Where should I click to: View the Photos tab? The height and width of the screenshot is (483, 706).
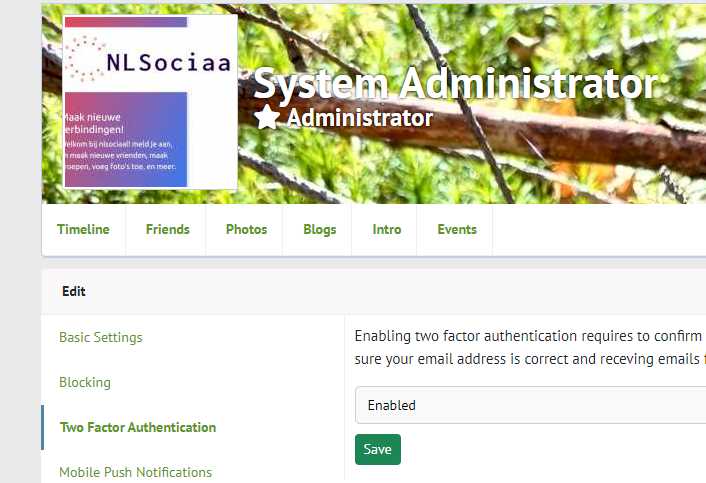(x=246, y=230)
